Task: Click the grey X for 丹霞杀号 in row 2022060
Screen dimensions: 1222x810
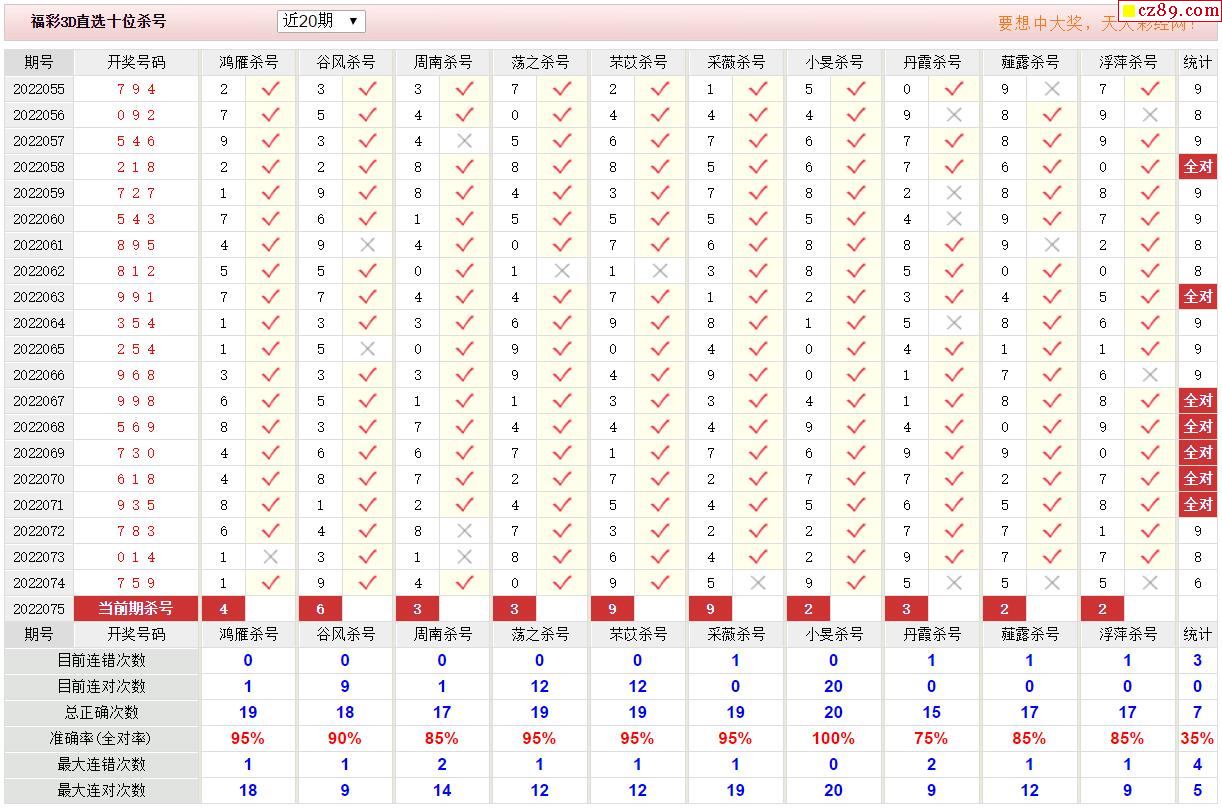Action: 954,219
